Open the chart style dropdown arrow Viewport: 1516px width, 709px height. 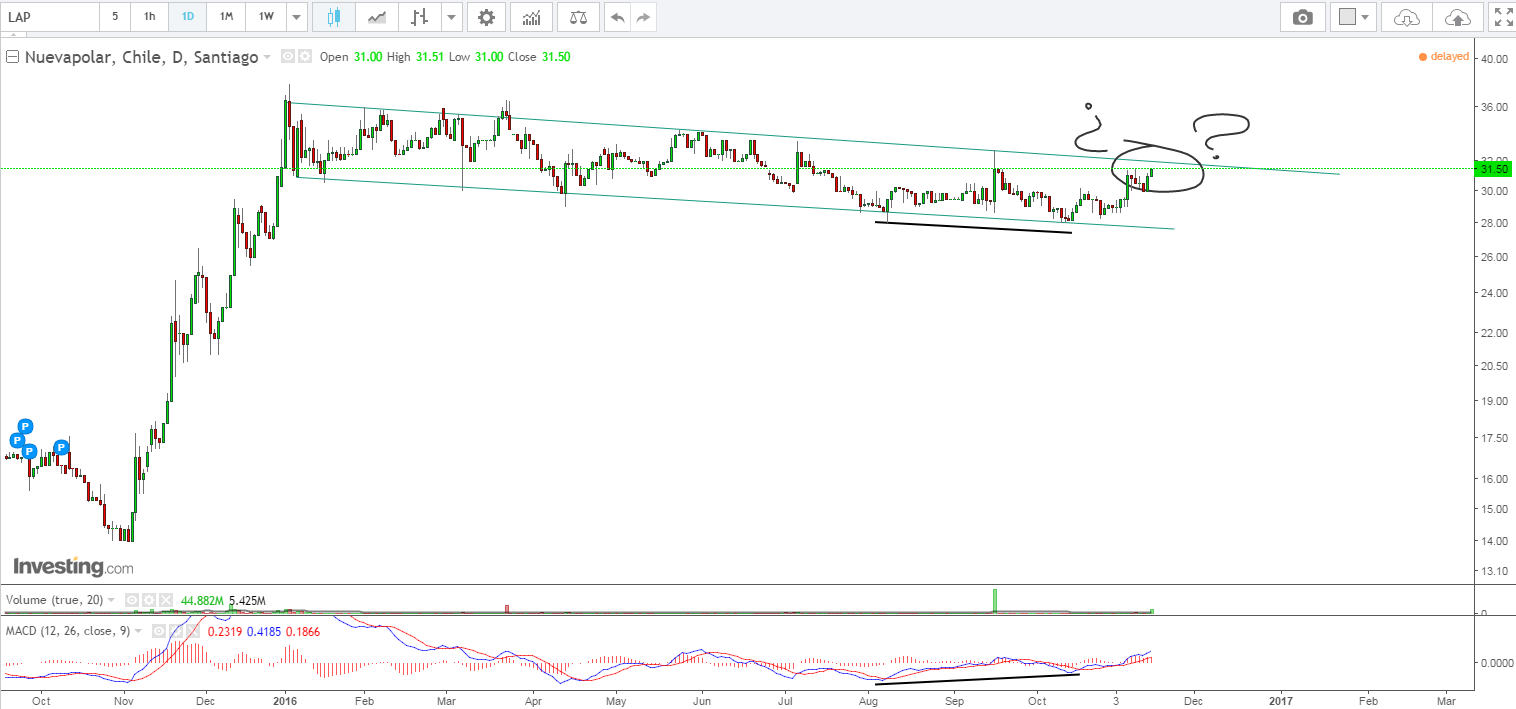tap(452, 17)
